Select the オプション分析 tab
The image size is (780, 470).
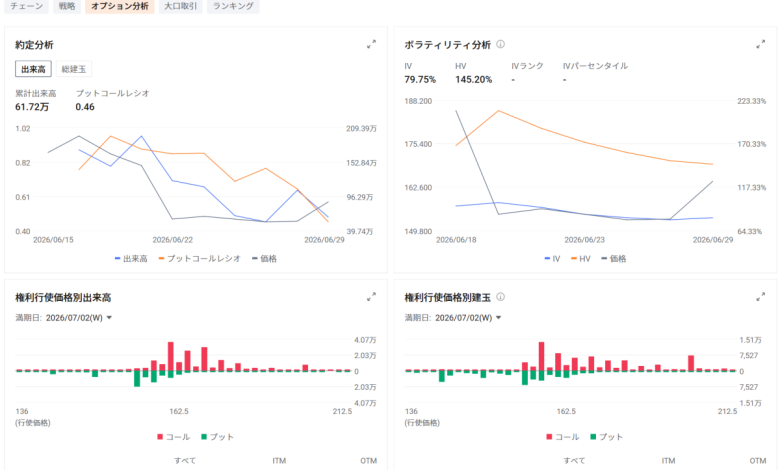point(120,6)
